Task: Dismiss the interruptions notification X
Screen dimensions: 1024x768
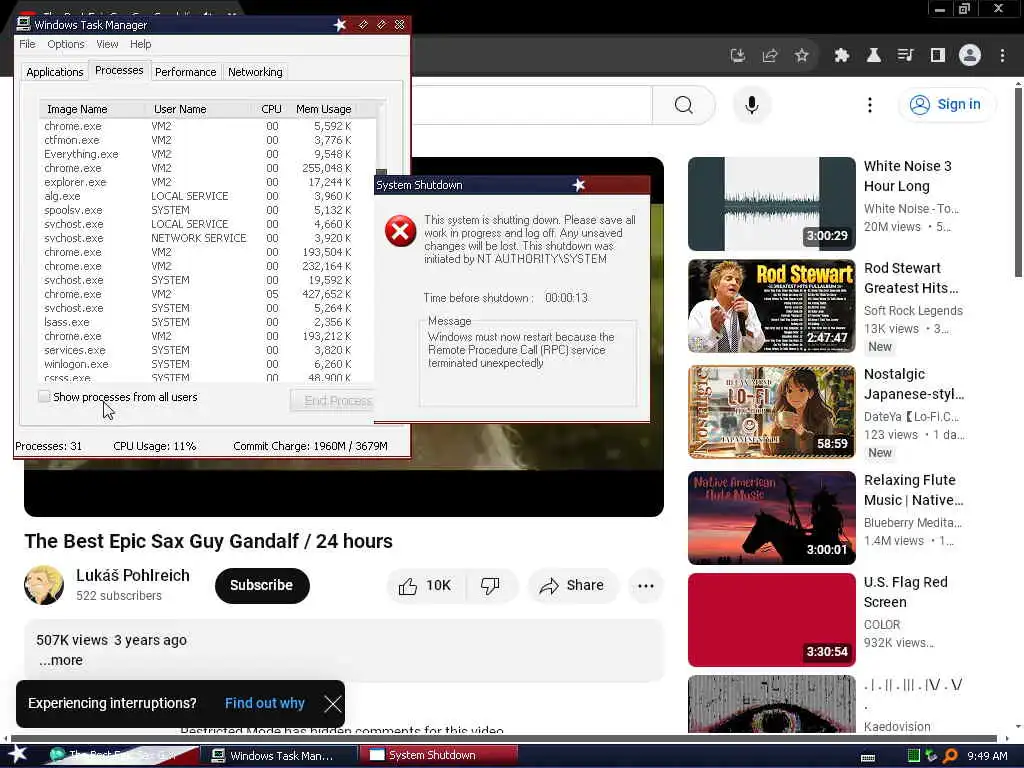Action: pos(332,703)
